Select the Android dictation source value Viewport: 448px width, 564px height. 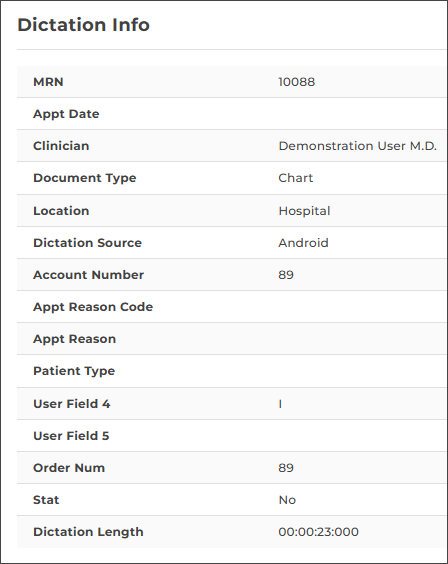pos(303,243)
